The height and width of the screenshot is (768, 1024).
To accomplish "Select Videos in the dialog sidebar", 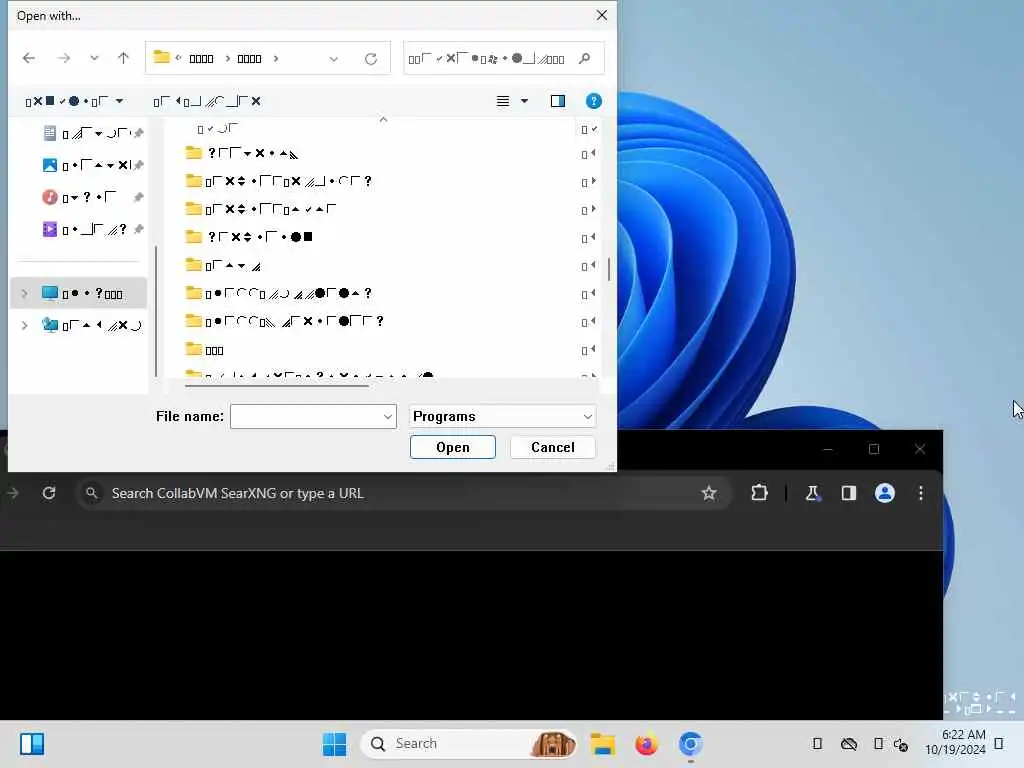I will click(x=92, y=229).
